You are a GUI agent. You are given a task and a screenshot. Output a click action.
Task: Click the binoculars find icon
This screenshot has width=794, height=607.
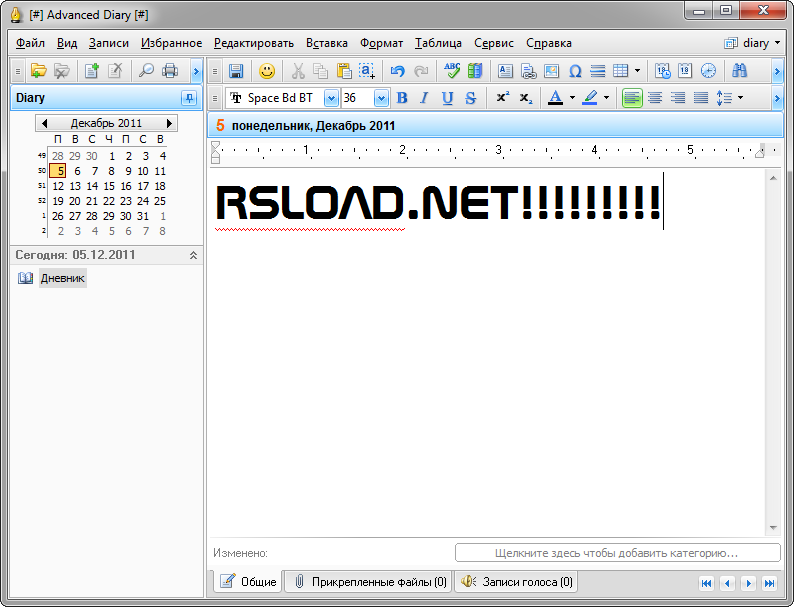(739, 71)
